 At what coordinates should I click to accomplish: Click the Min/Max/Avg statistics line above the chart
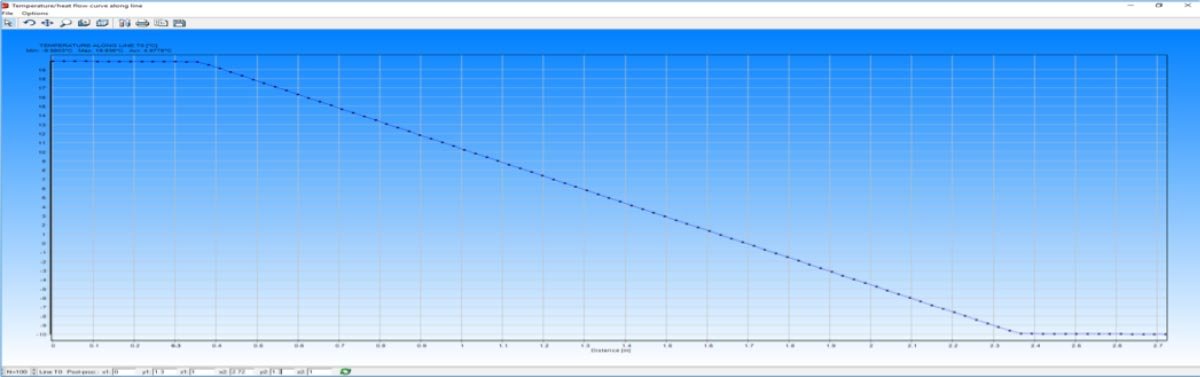[98, 51]
